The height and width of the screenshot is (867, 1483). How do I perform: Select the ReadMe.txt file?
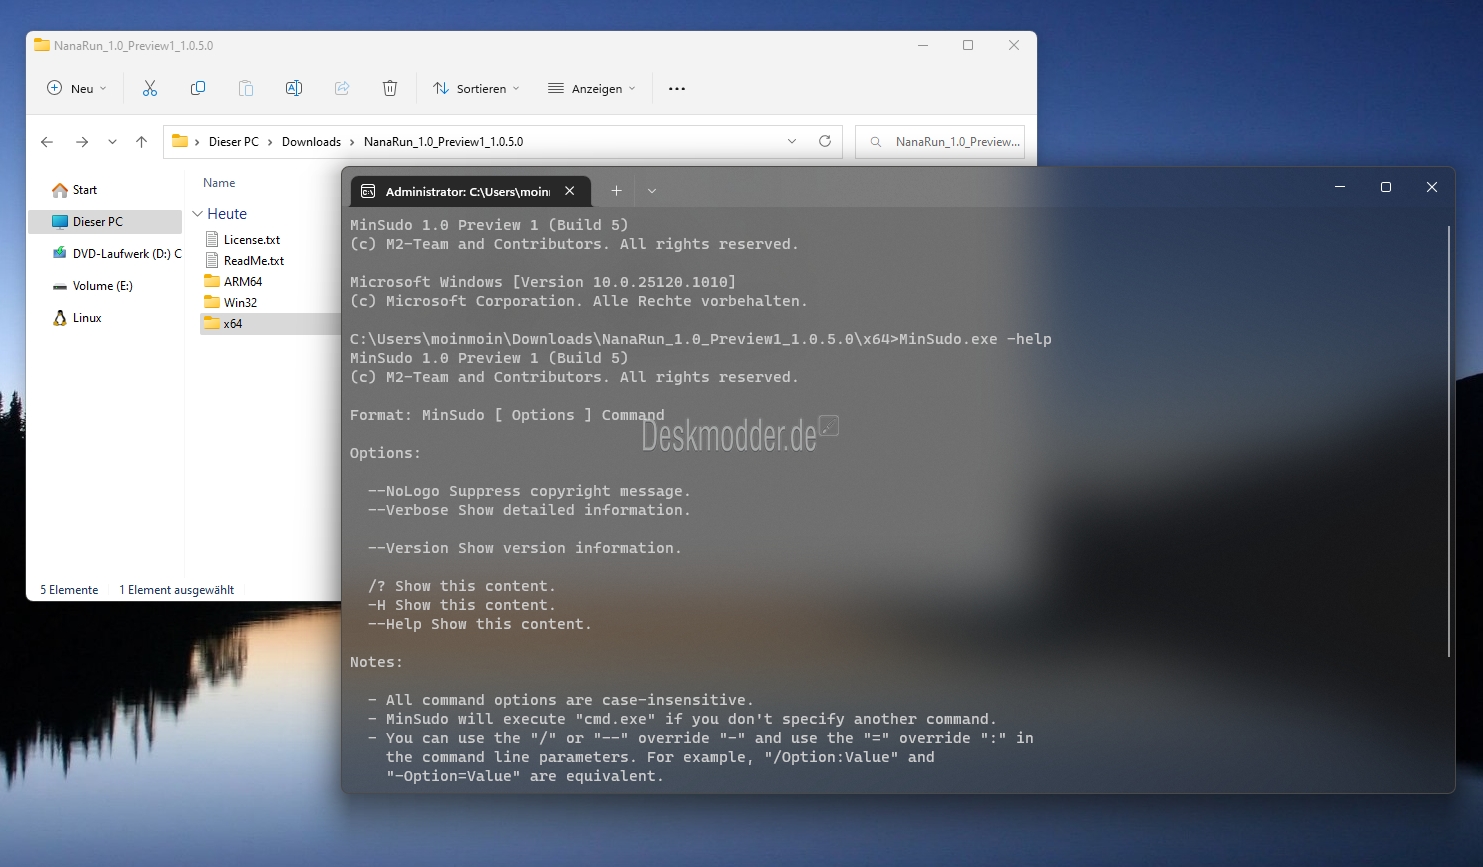pos(254,261)
